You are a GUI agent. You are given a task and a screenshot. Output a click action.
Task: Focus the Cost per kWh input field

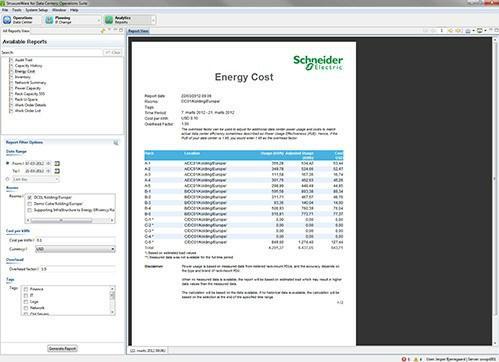click(75, 240)
